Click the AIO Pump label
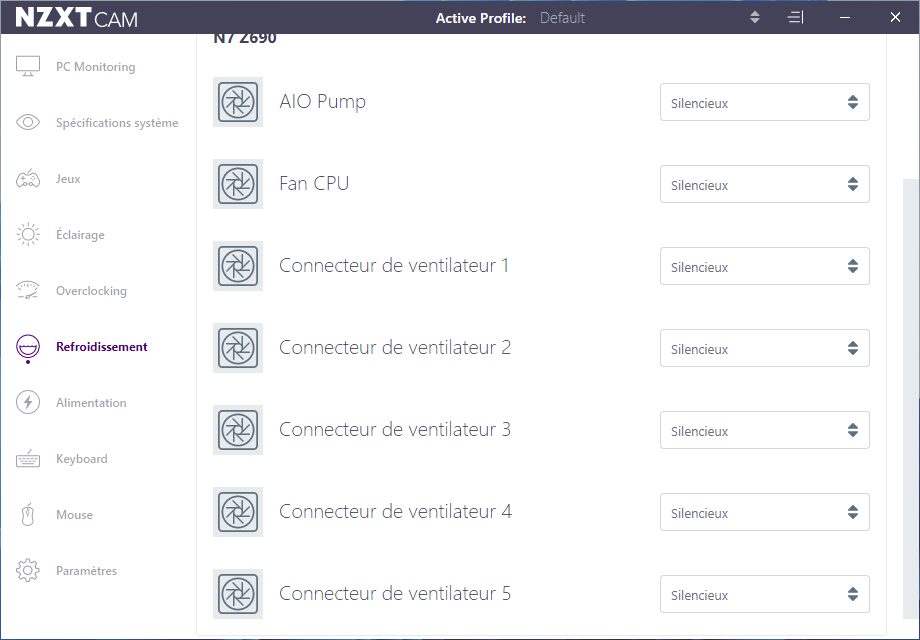This screenshot has width=920, height=640. point(323,101)
